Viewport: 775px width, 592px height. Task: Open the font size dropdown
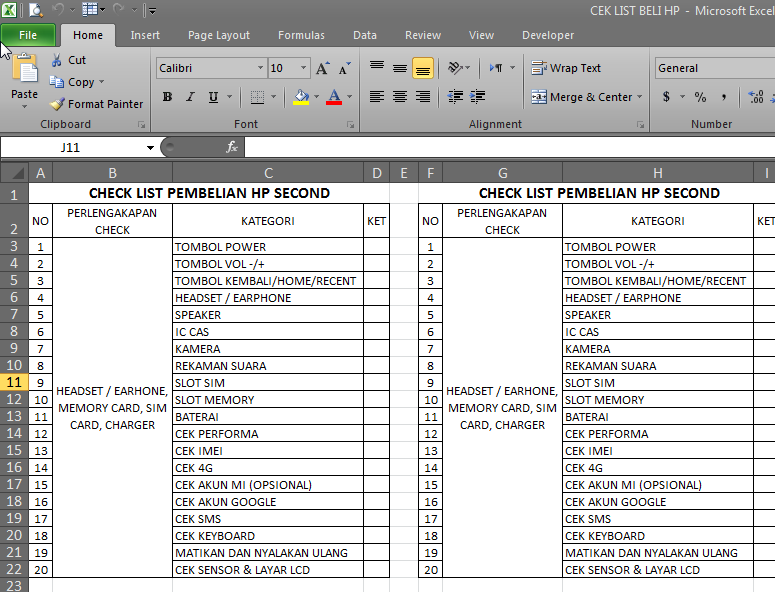[x=303, y=68]
